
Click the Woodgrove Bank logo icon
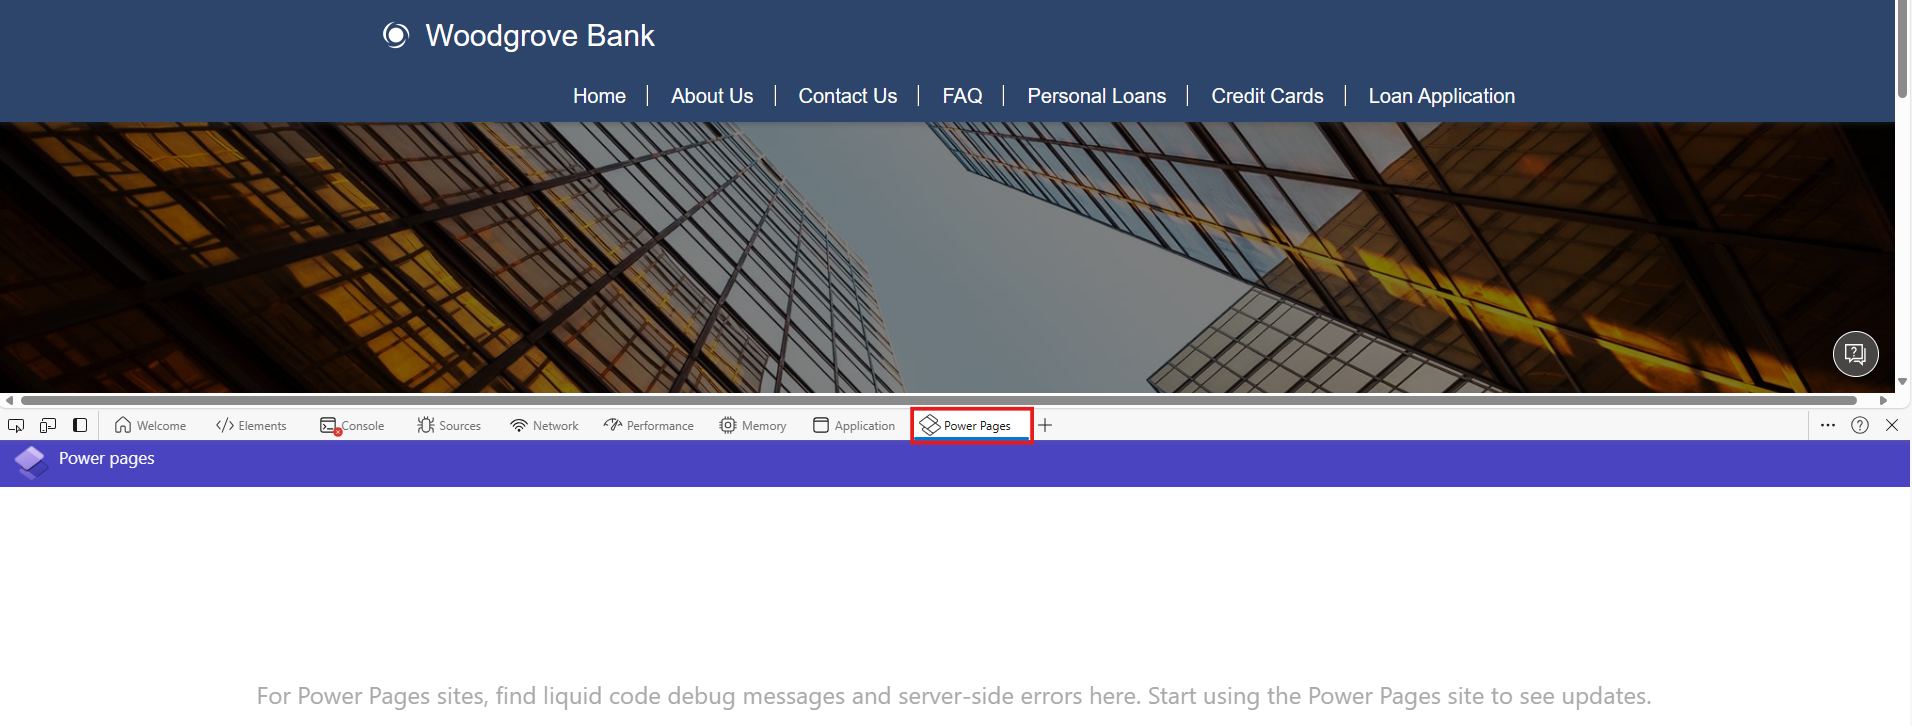pos(396,36)
